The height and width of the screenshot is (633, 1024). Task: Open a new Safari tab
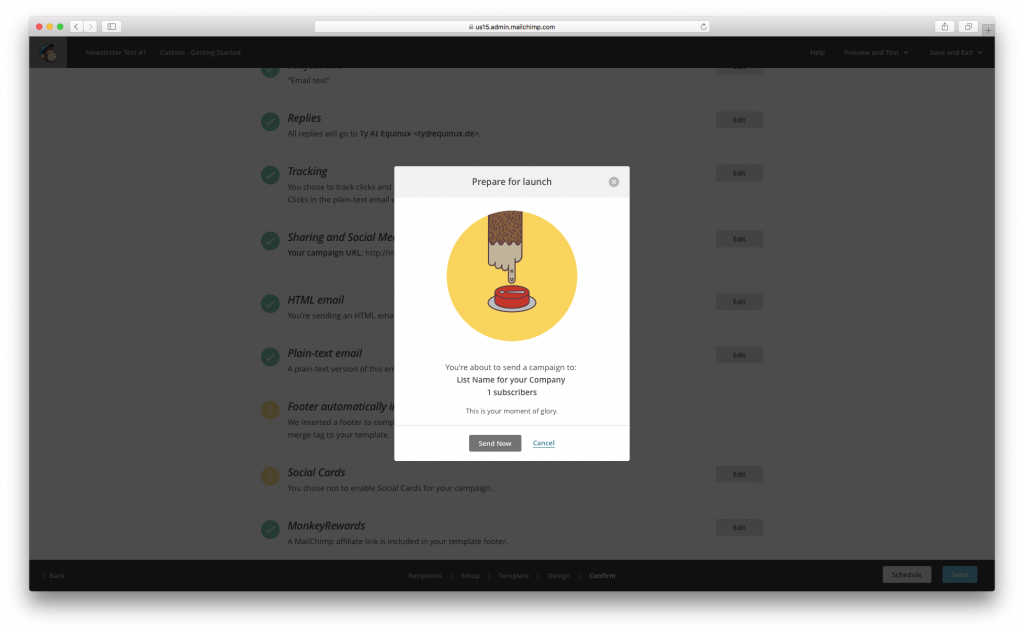988,30
